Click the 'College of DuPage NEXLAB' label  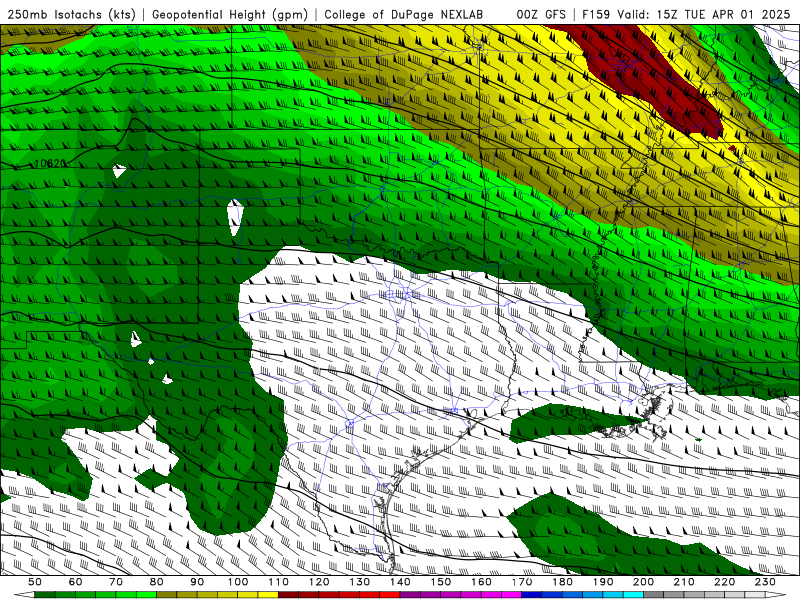tap(404, 14)
